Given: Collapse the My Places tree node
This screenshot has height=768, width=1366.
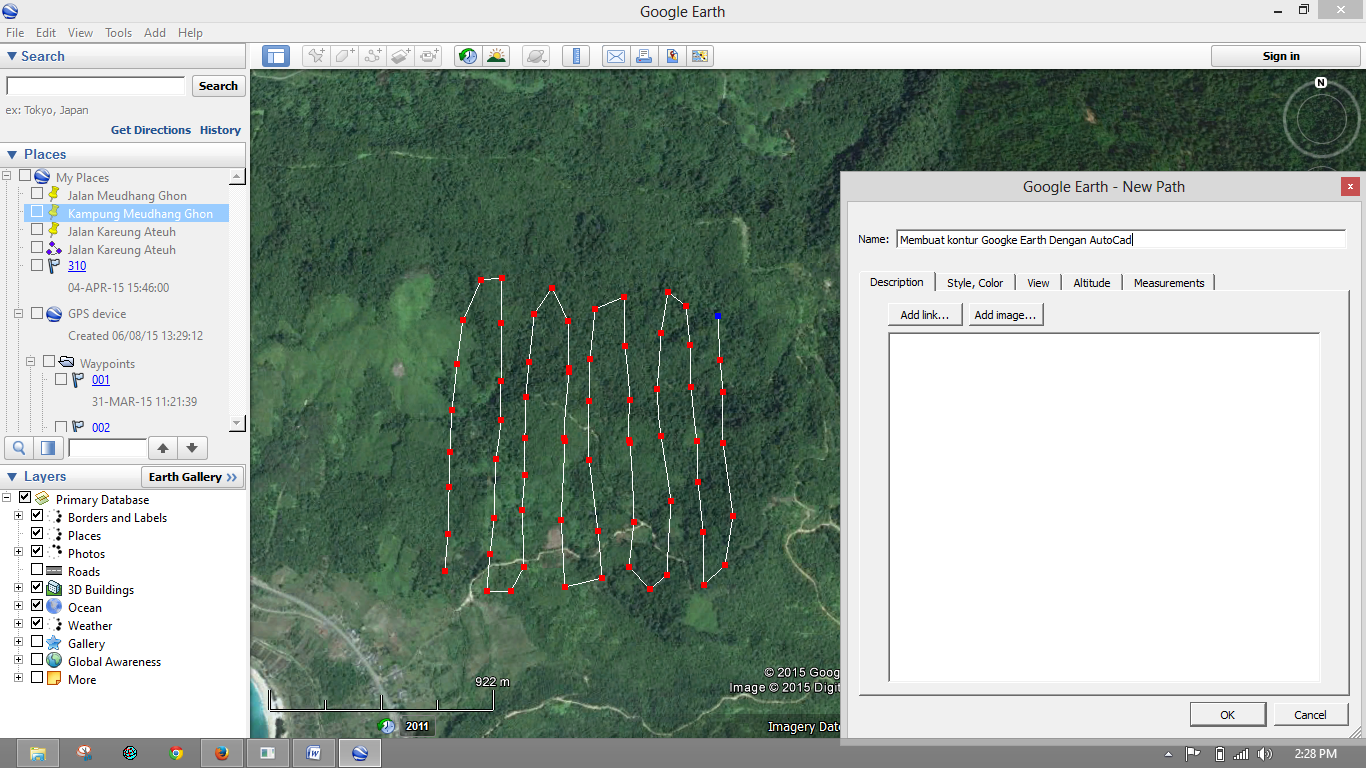Looking at the screenshot, I should pos(7,176).
